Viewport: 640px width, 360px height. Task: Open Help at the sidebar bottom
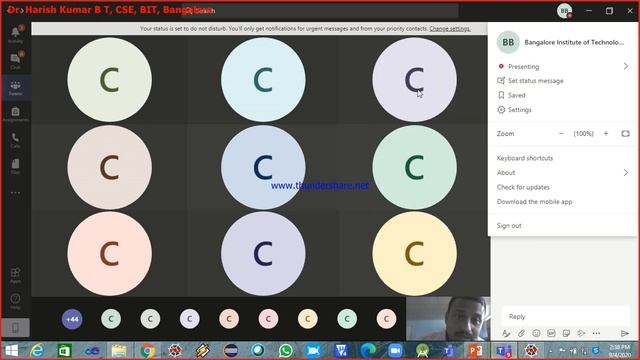click(x=16, y=302)
